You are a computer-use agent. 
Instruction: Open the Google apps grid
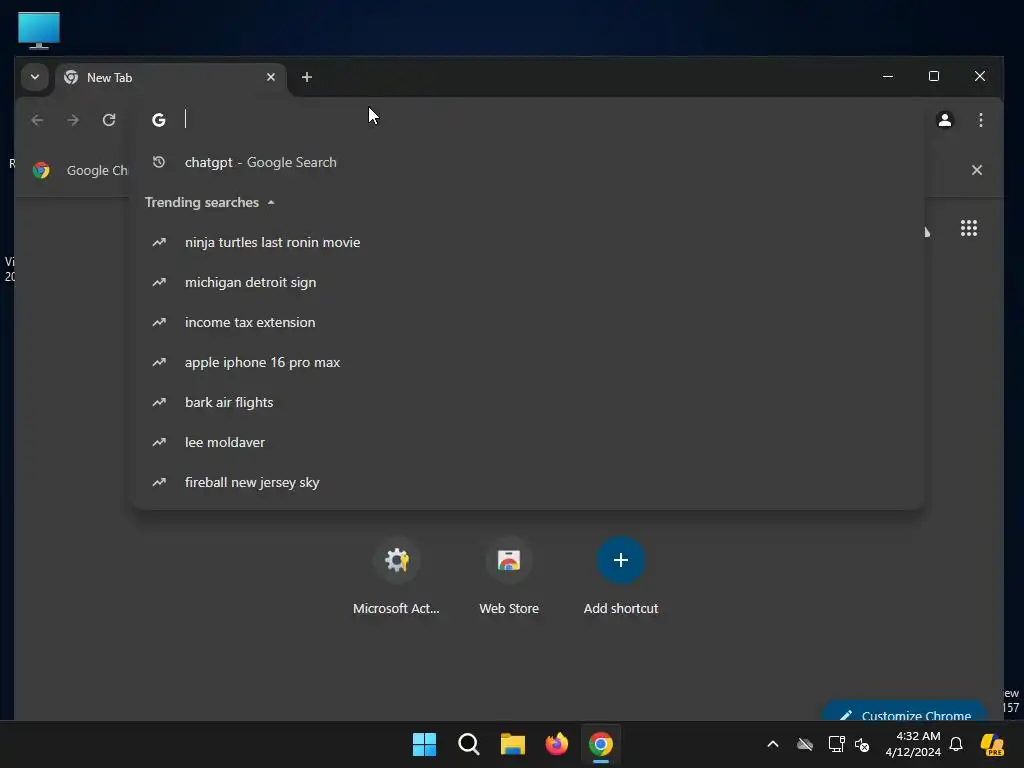click(x=968, y=228)
